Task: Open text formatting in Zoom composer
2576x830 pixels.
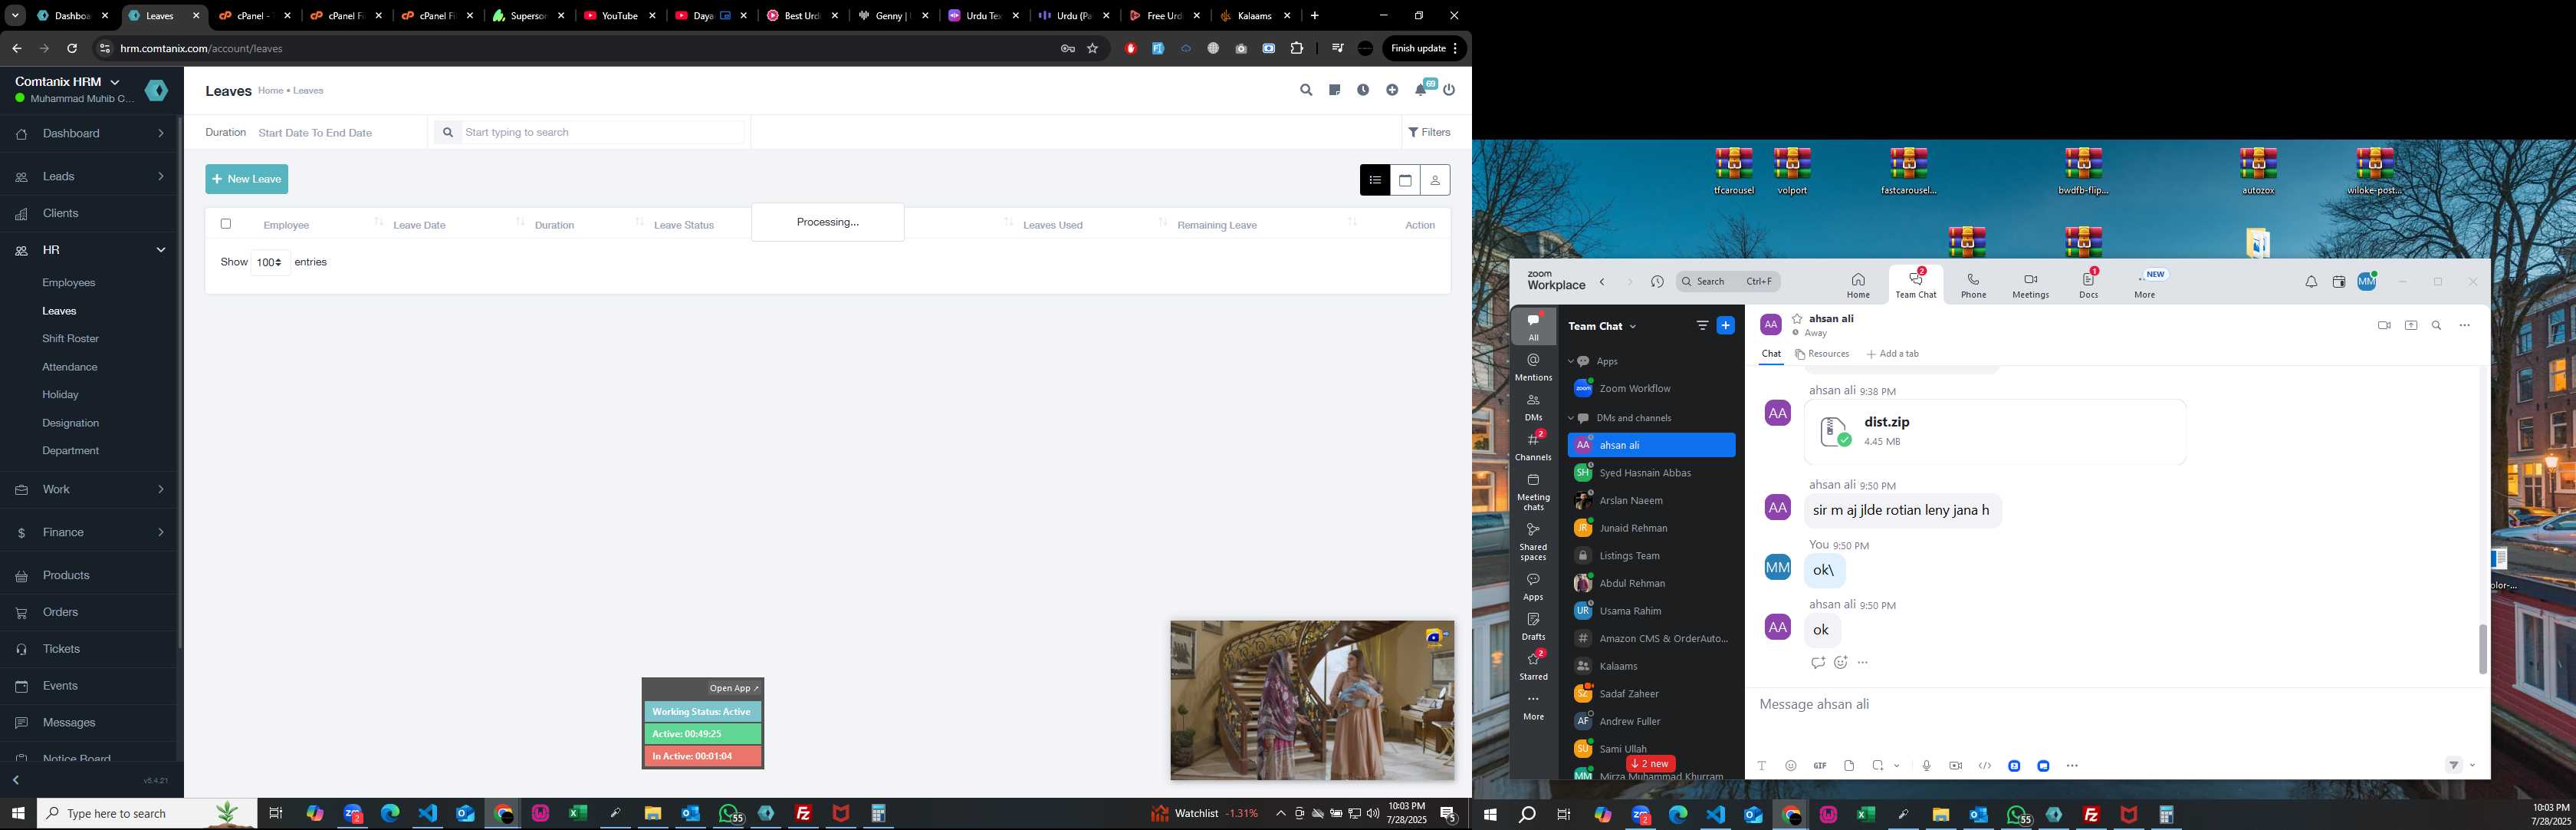Action: (1762, 766)
